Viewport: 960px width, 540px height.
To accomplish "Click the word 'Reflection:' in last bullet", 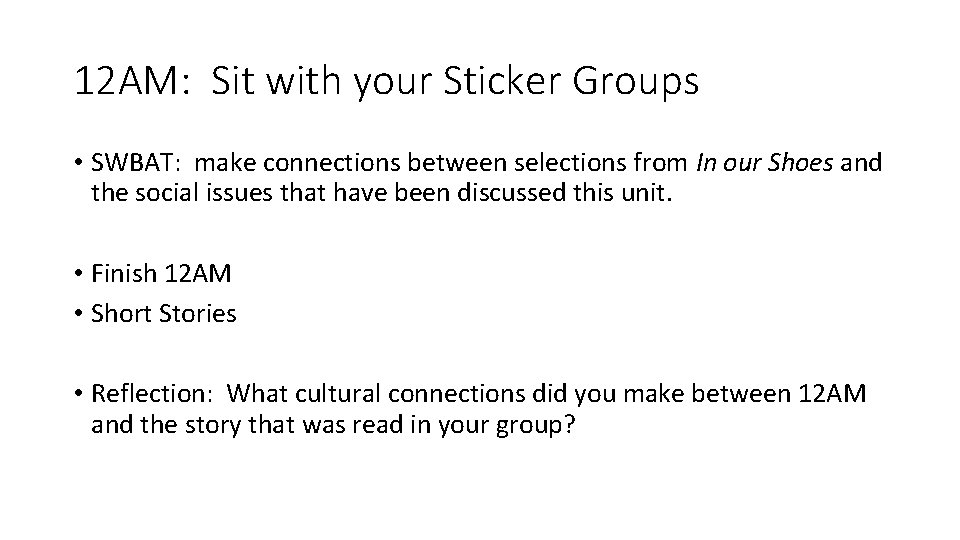I will (x=147, y=394).
